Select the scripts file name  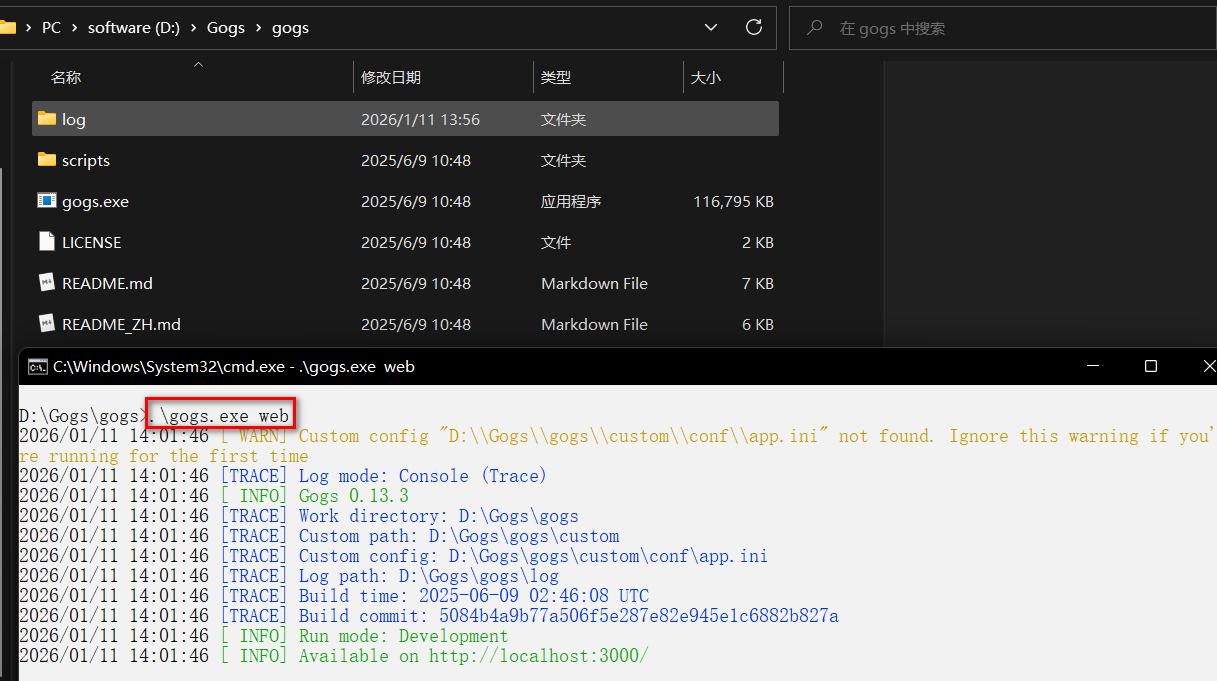tap(86, 160)
